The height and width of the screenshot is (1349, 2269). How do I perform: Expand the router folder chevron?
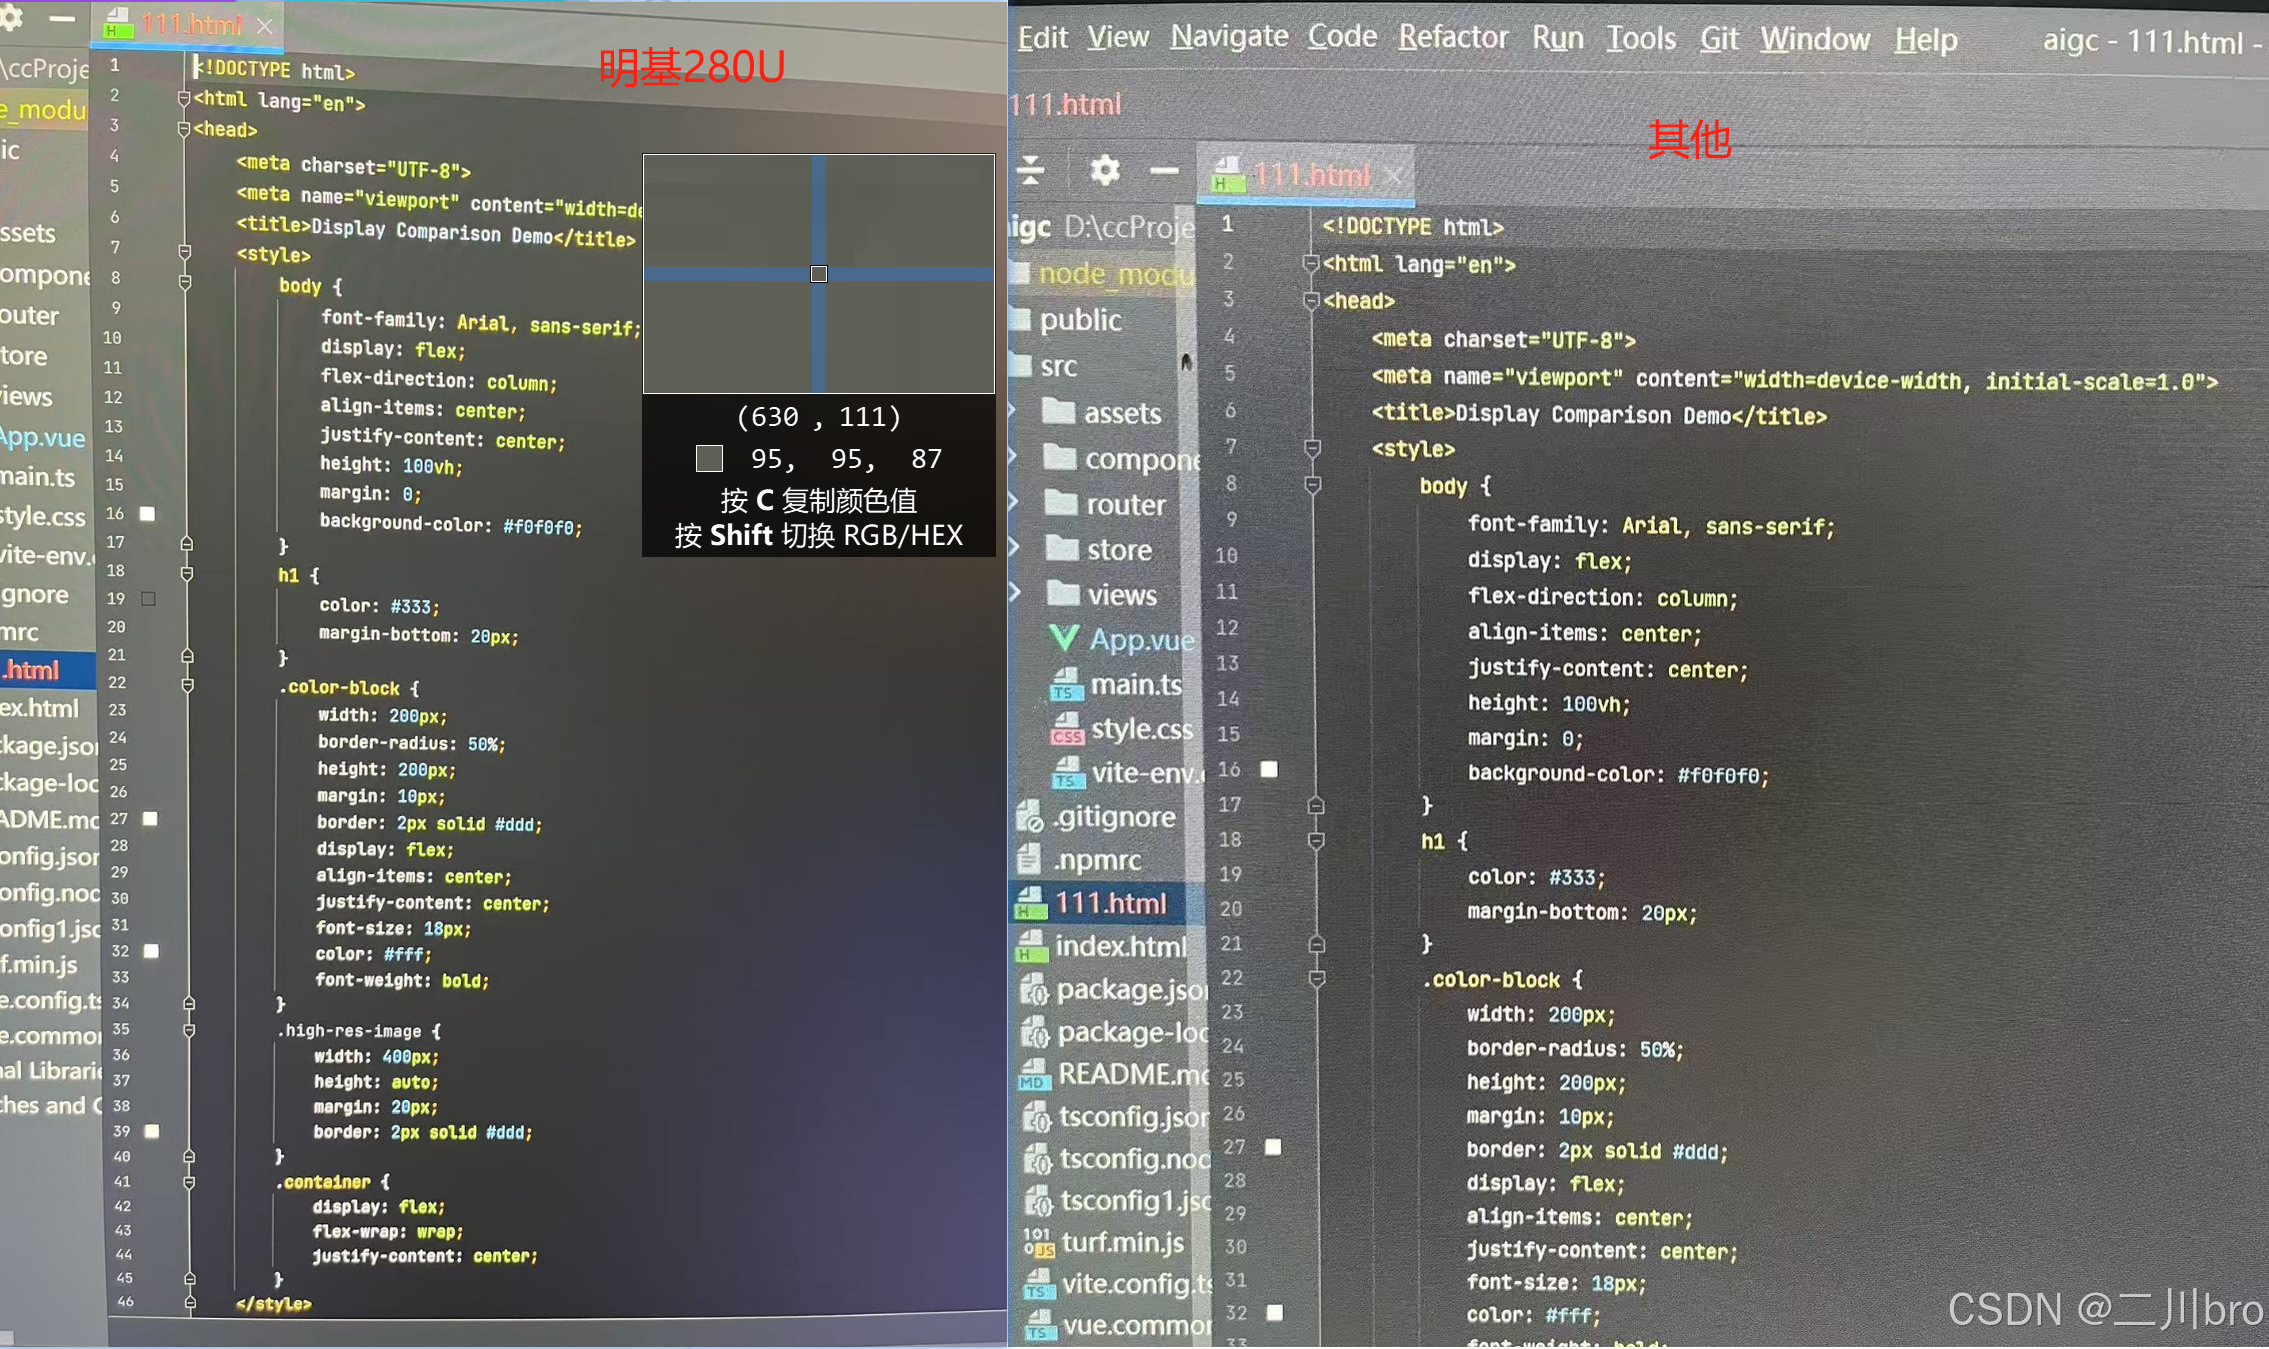(x=1013, y=502)
